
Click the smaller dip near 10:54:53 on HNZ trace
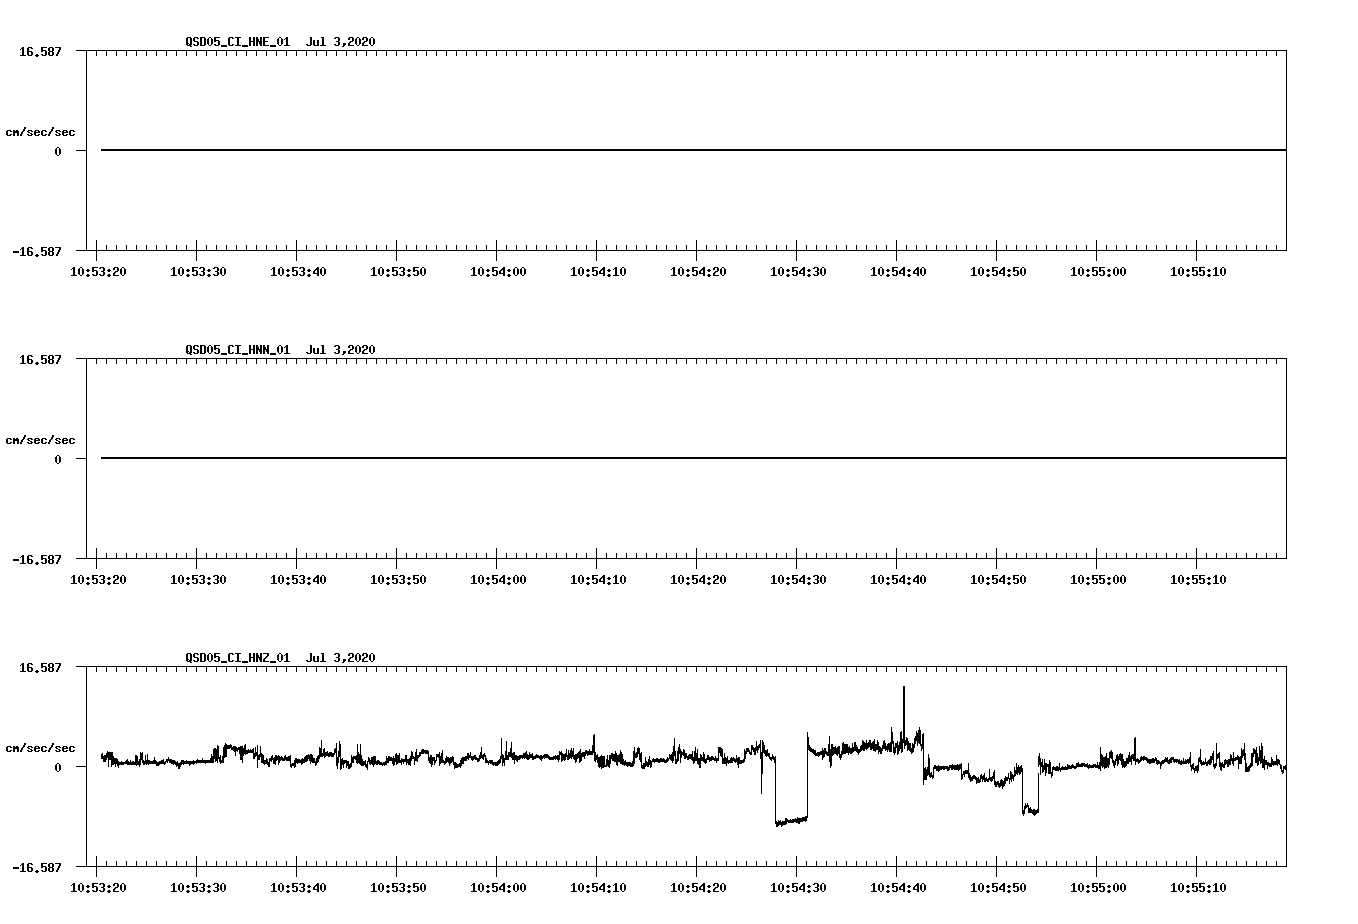coord(1030,809)
